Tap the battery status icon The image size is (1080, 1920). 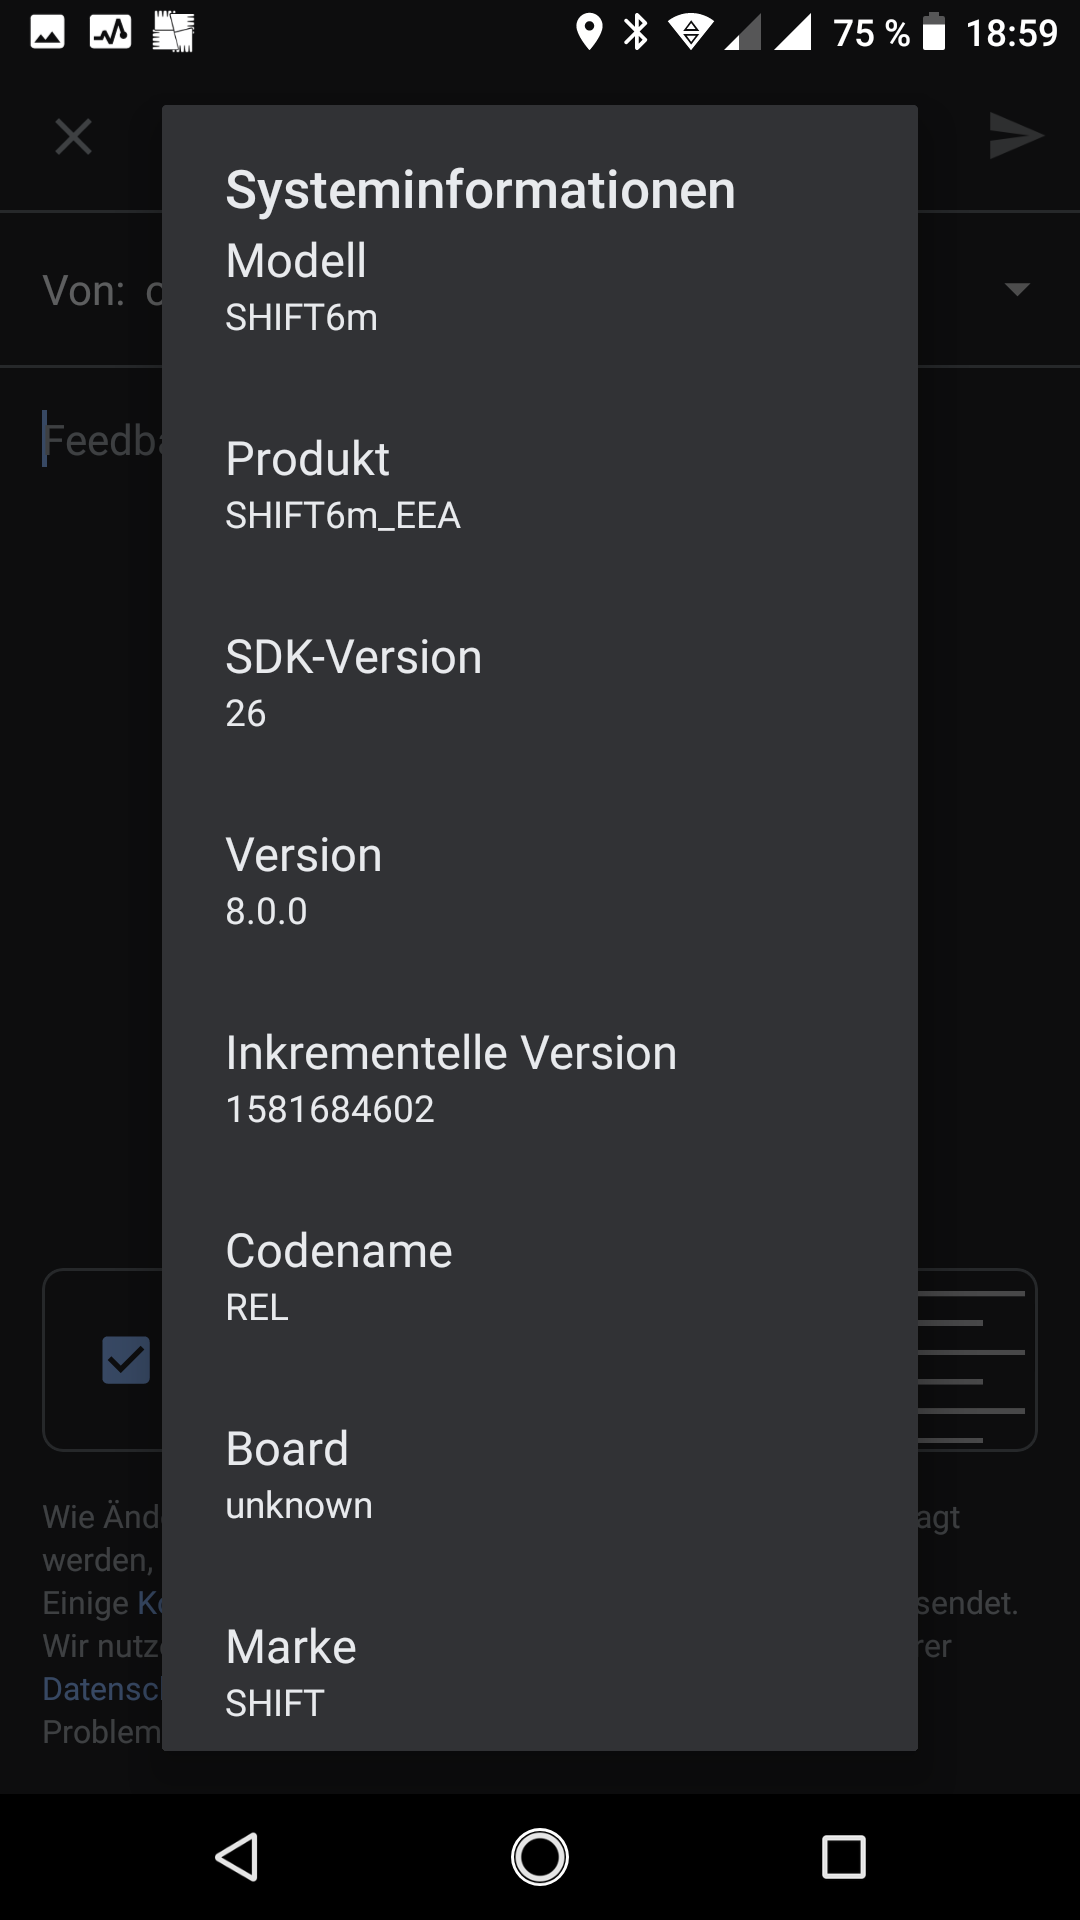click(933, 32)
